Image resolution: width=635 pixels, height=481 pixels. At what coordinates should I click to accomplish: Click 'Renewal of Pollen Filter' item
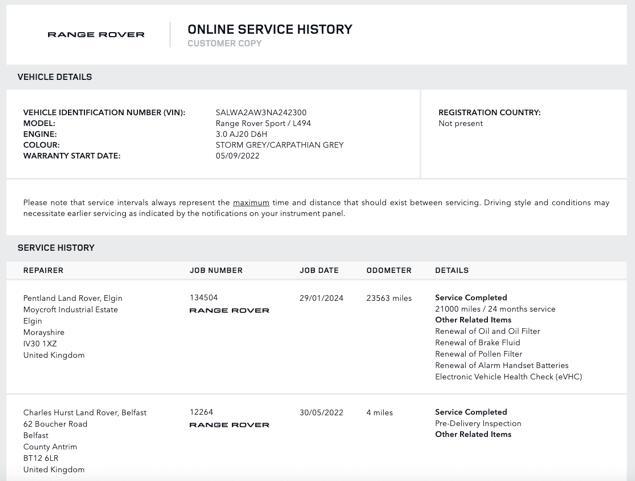[x=479, y=353]
